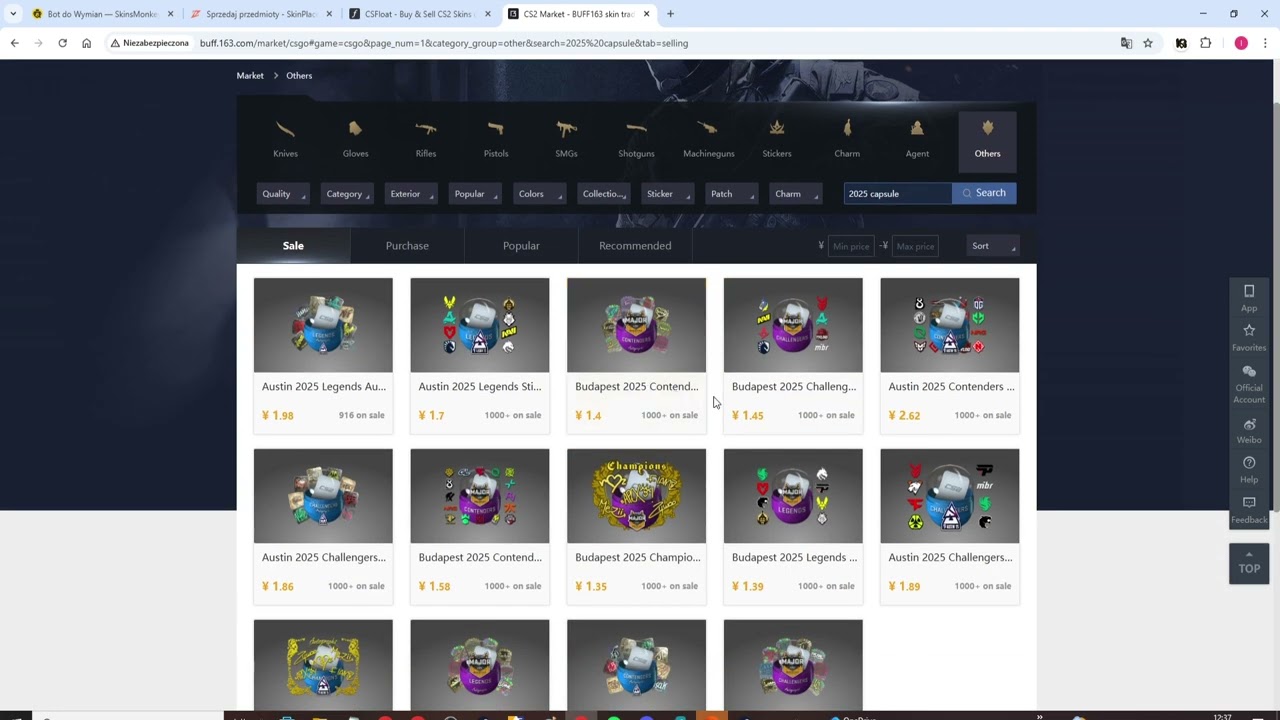Expand the Quality filter dropdown
Viewport: 1280px width, 720px height.
(283, 194)
